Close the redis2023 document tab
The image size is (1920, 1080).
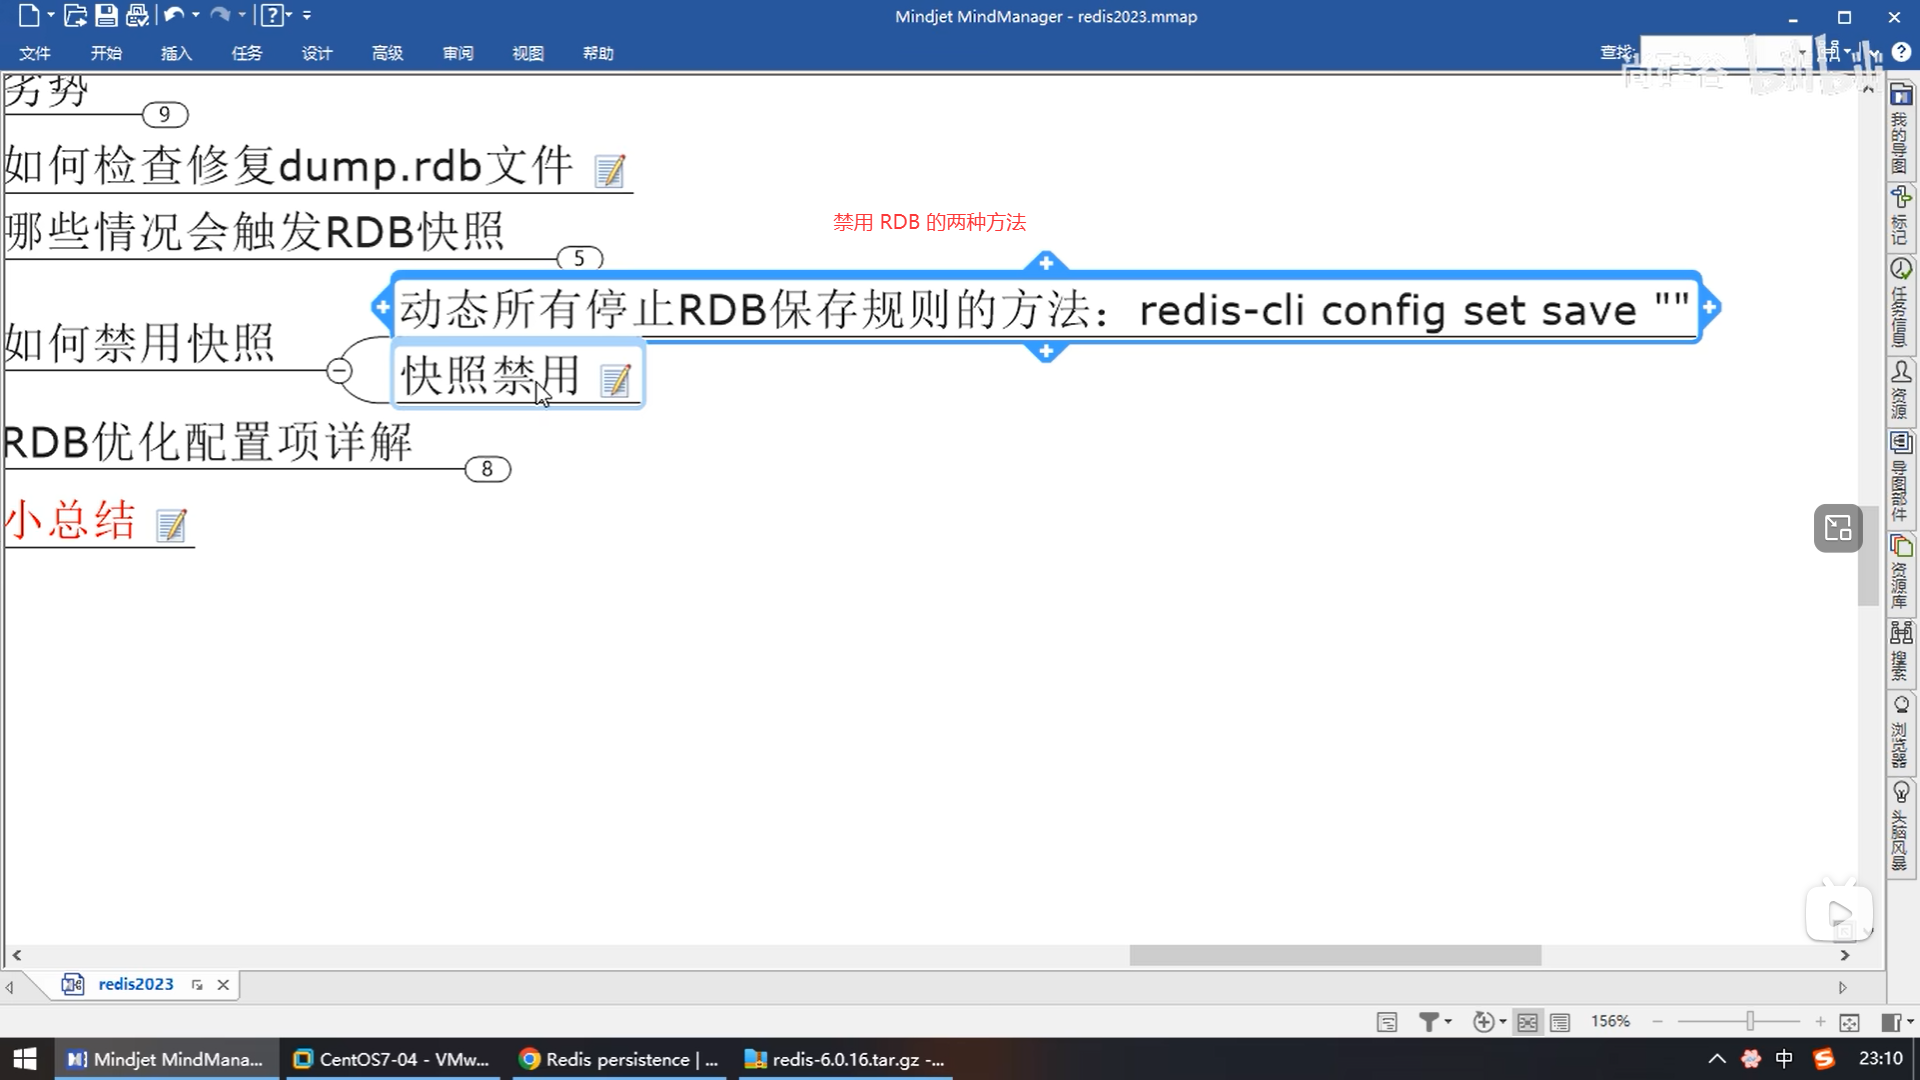[x=223, y=985]
